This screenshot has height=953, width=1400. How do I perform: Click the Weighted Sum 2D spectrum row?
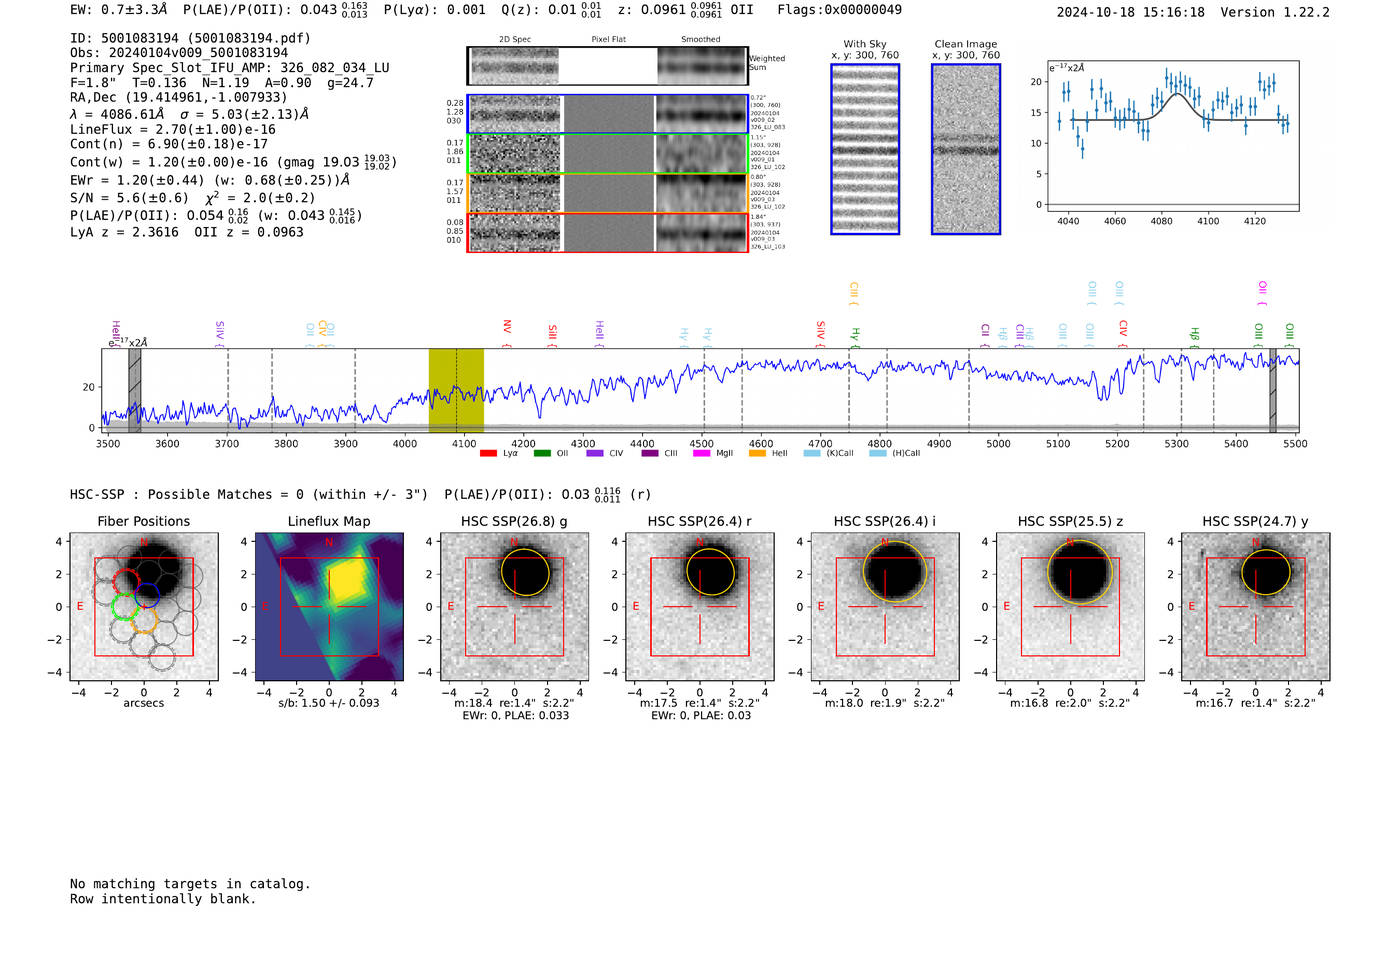[x=607, y=66]
